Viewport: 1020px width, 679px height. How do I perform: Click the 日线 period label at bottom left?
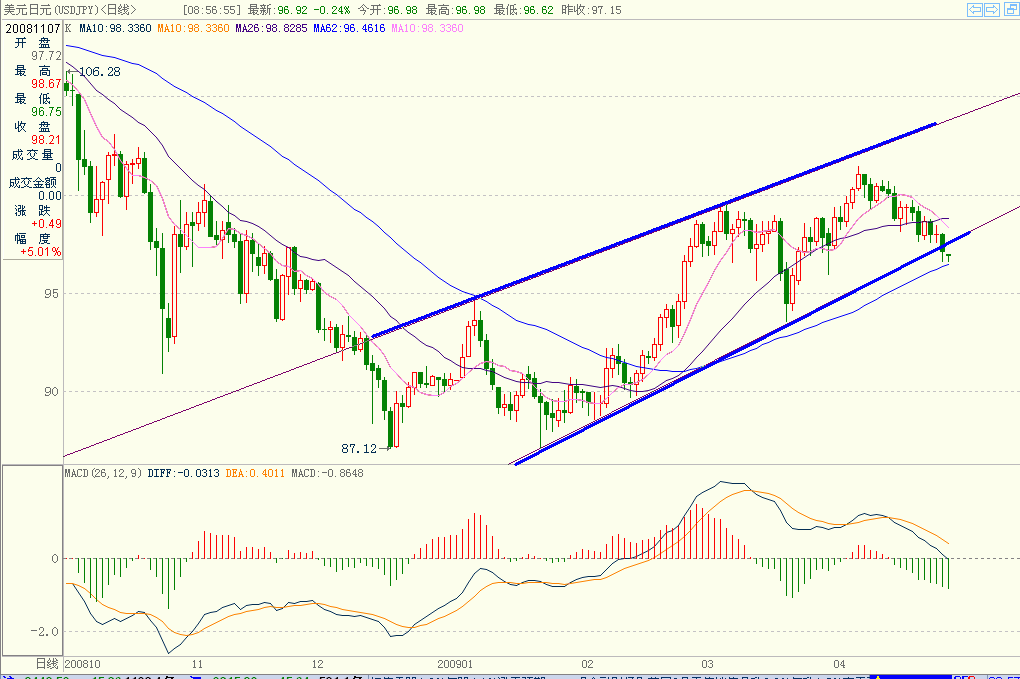pyautogui.click(x=47, y=663)
